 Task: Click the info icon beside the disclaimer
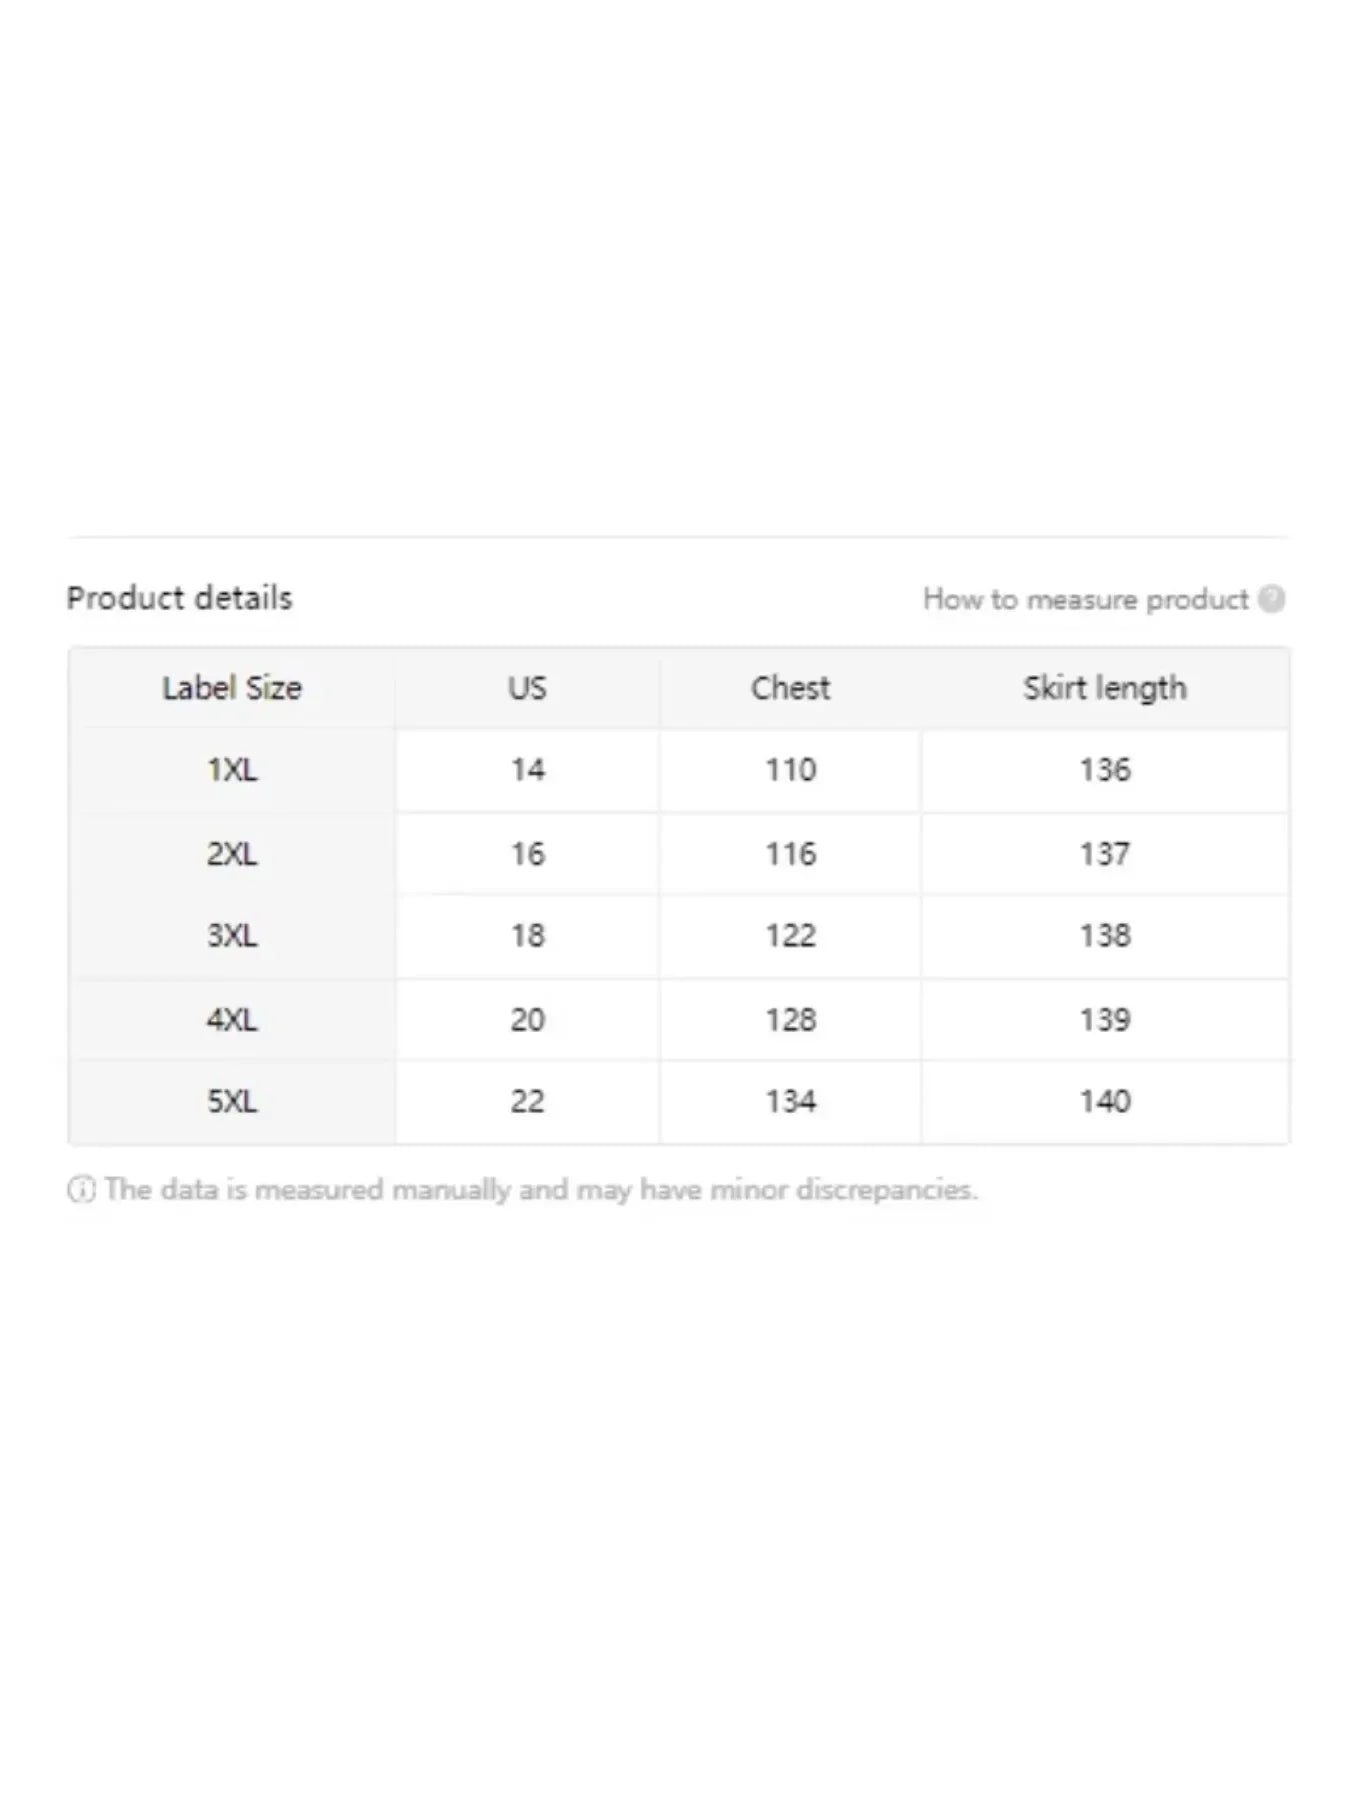tap(81, 1189)
